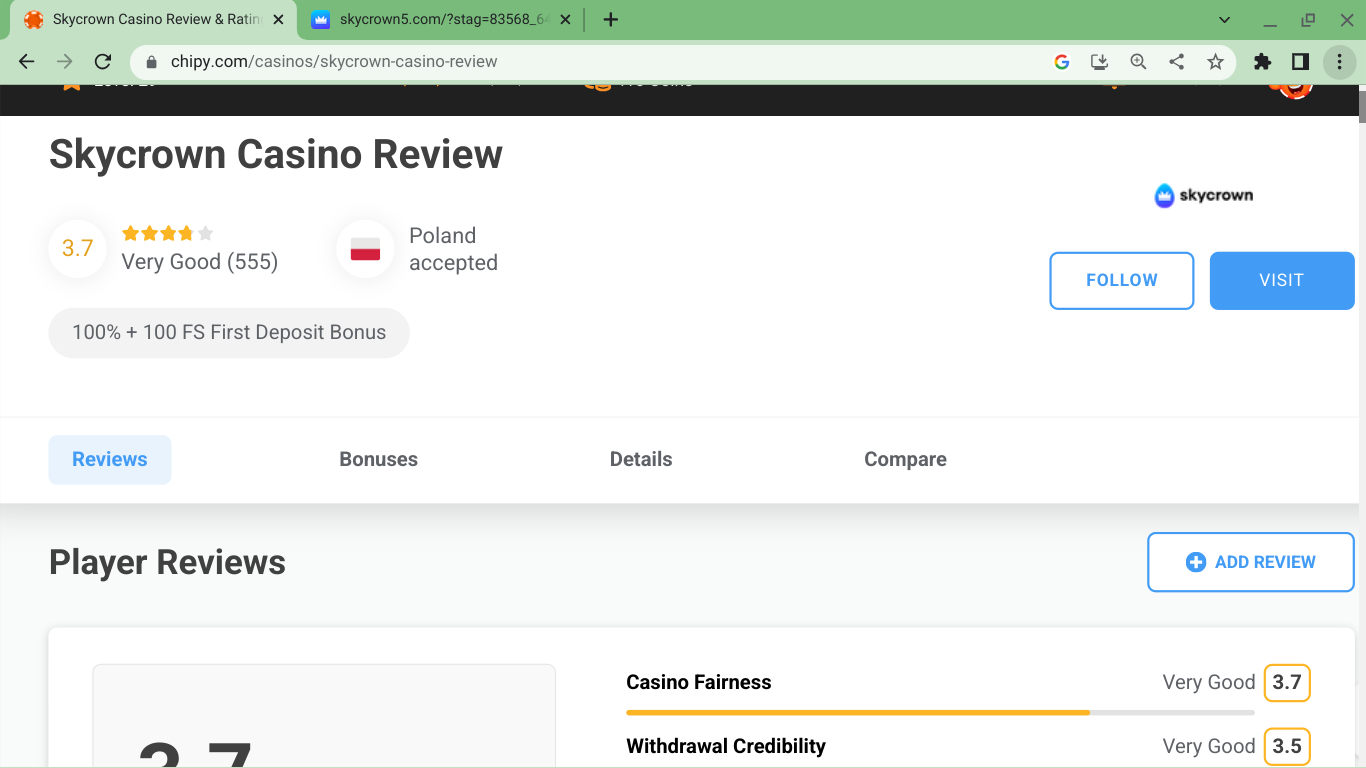Viewport: 1366px width, 768px height.
Task: Switch to the skycrown5.com tab
Action: [440, 20]
